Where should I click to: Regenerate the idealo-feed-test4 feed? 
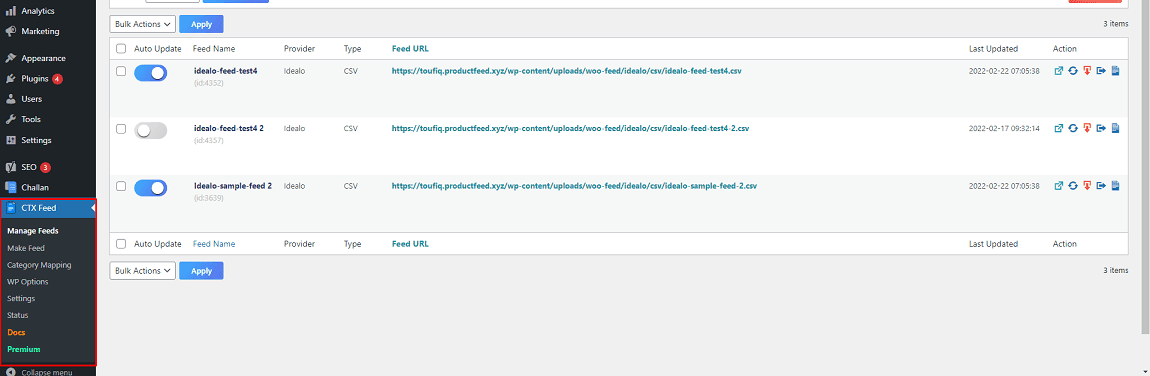(x=1072, y=71)
